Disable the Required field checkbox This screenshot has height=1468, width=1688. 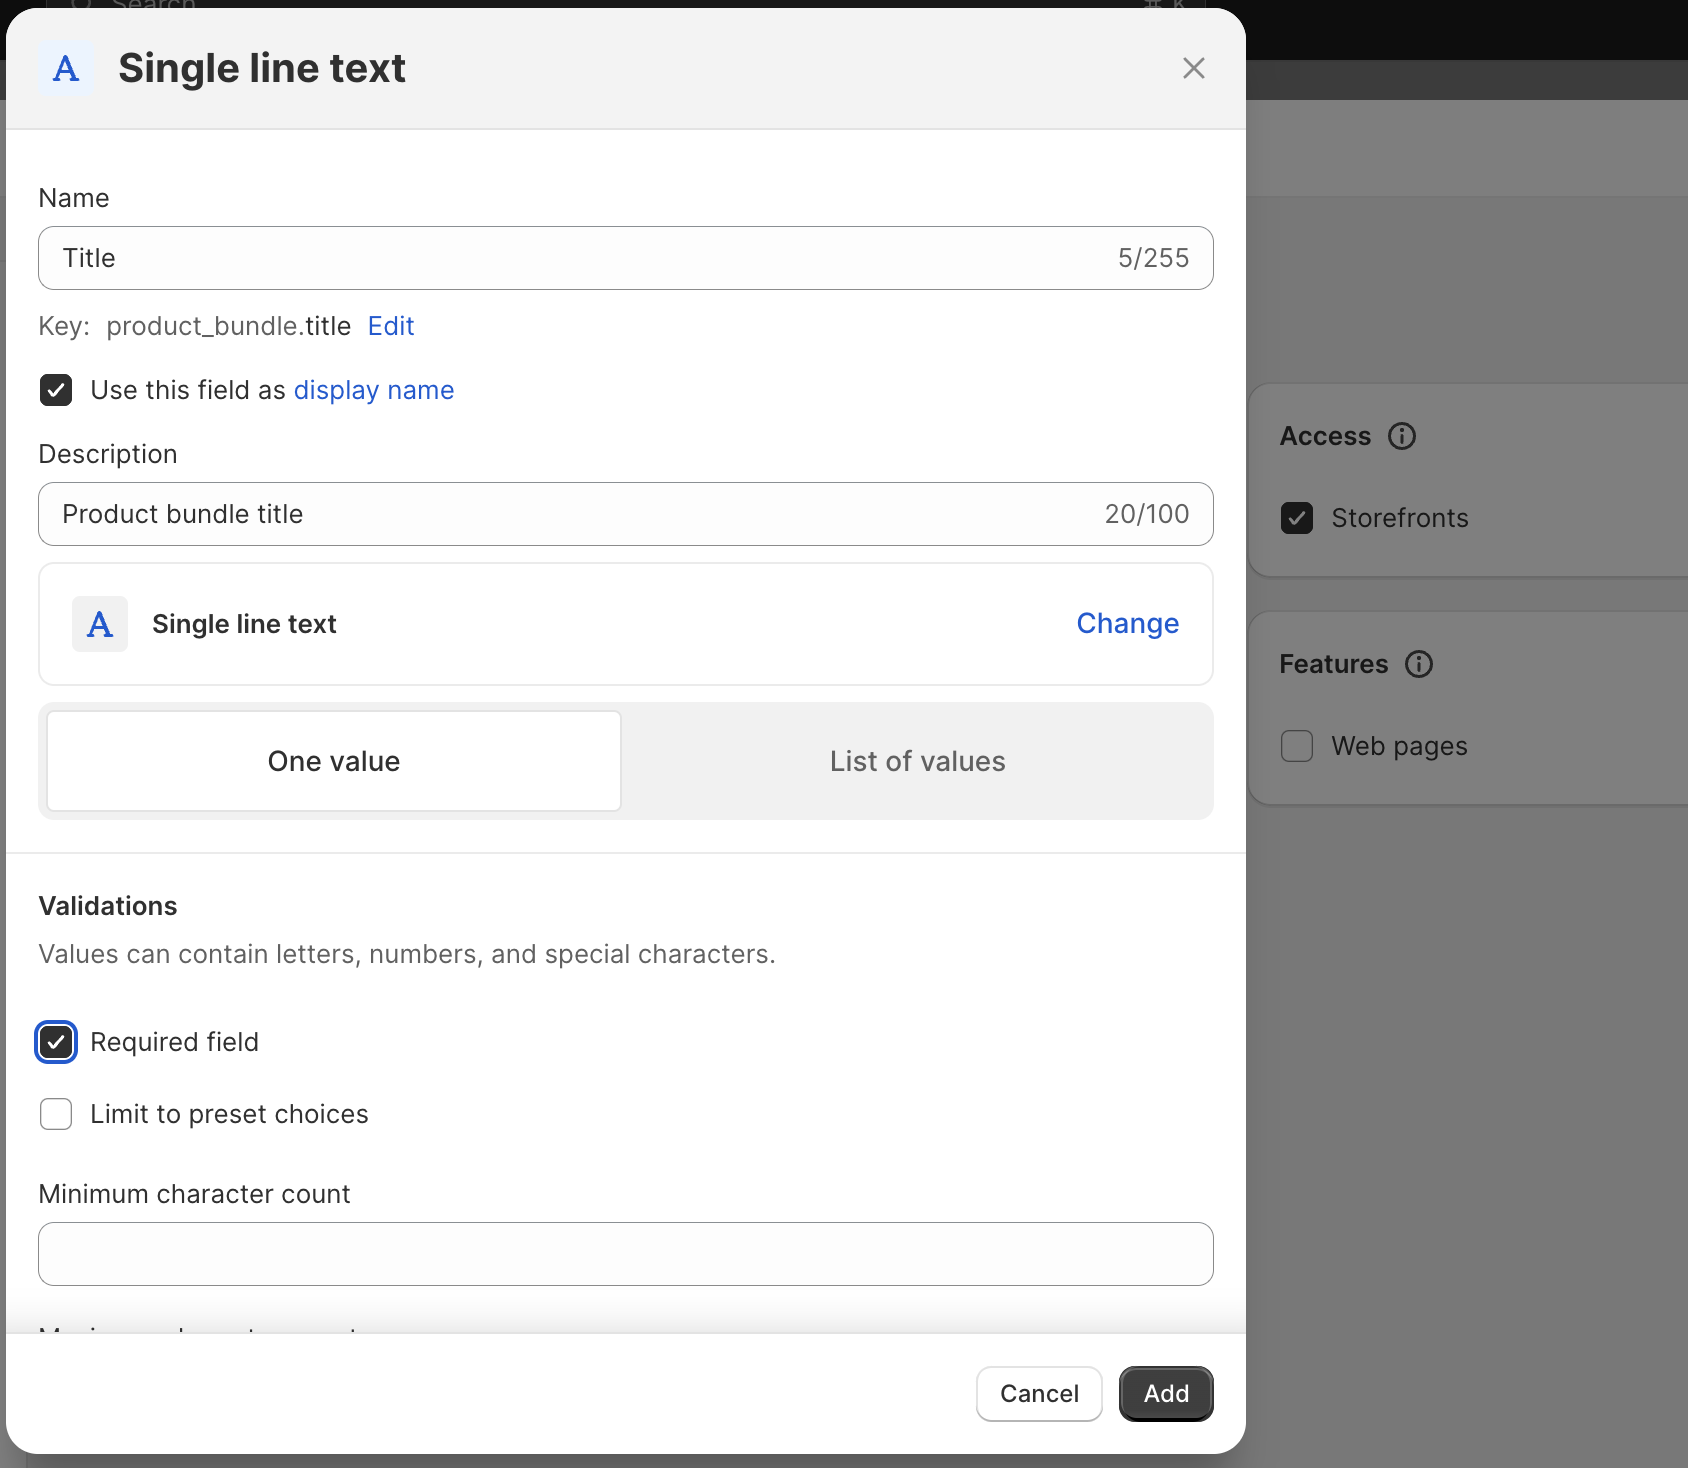tap(56, 1042)
